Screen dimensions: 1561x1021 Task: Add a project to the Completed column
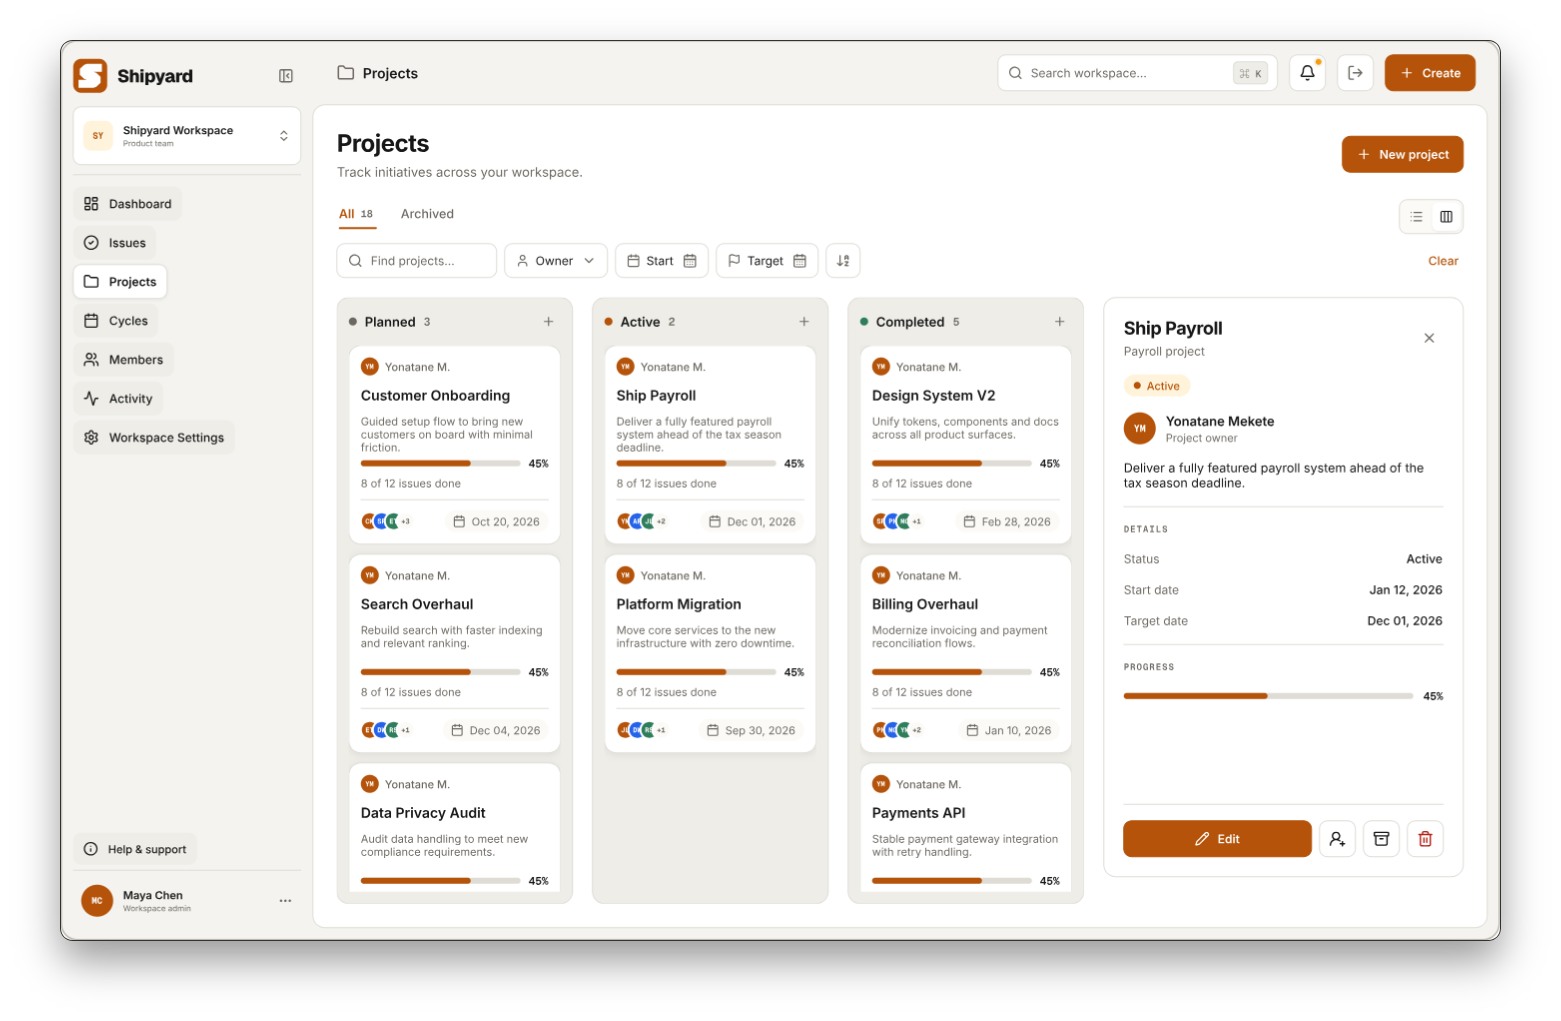coord(1060,322)
